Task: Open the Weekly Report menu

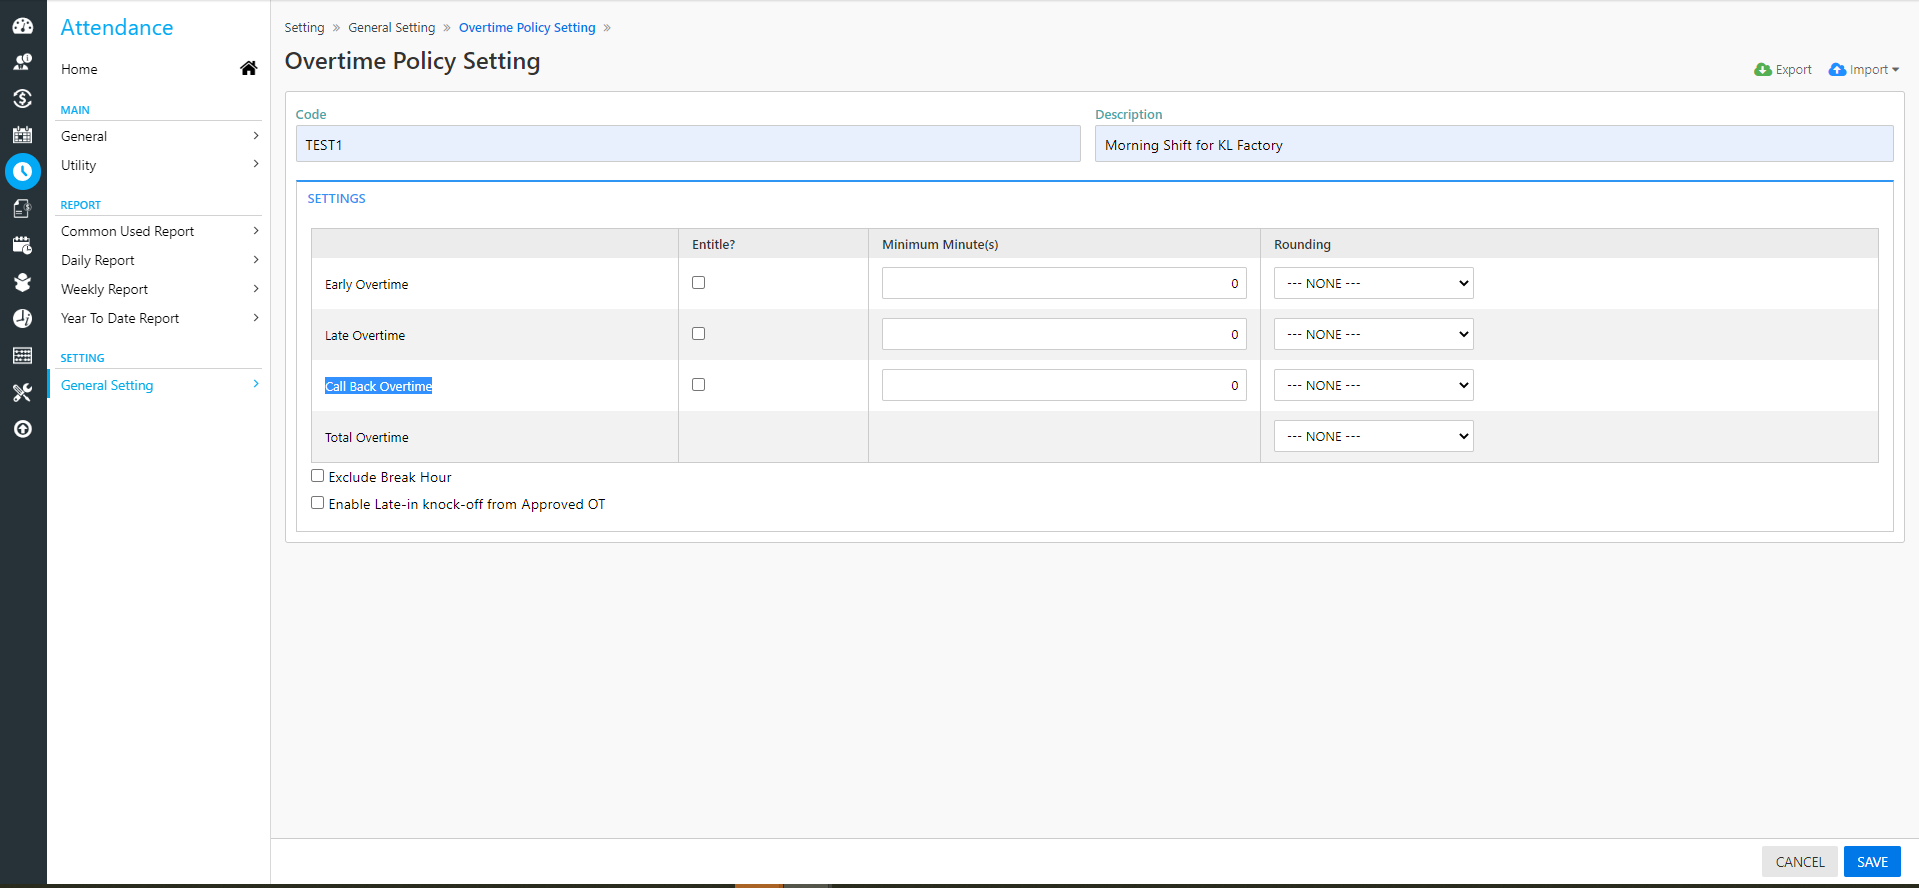Action: [x=158, y=289]
